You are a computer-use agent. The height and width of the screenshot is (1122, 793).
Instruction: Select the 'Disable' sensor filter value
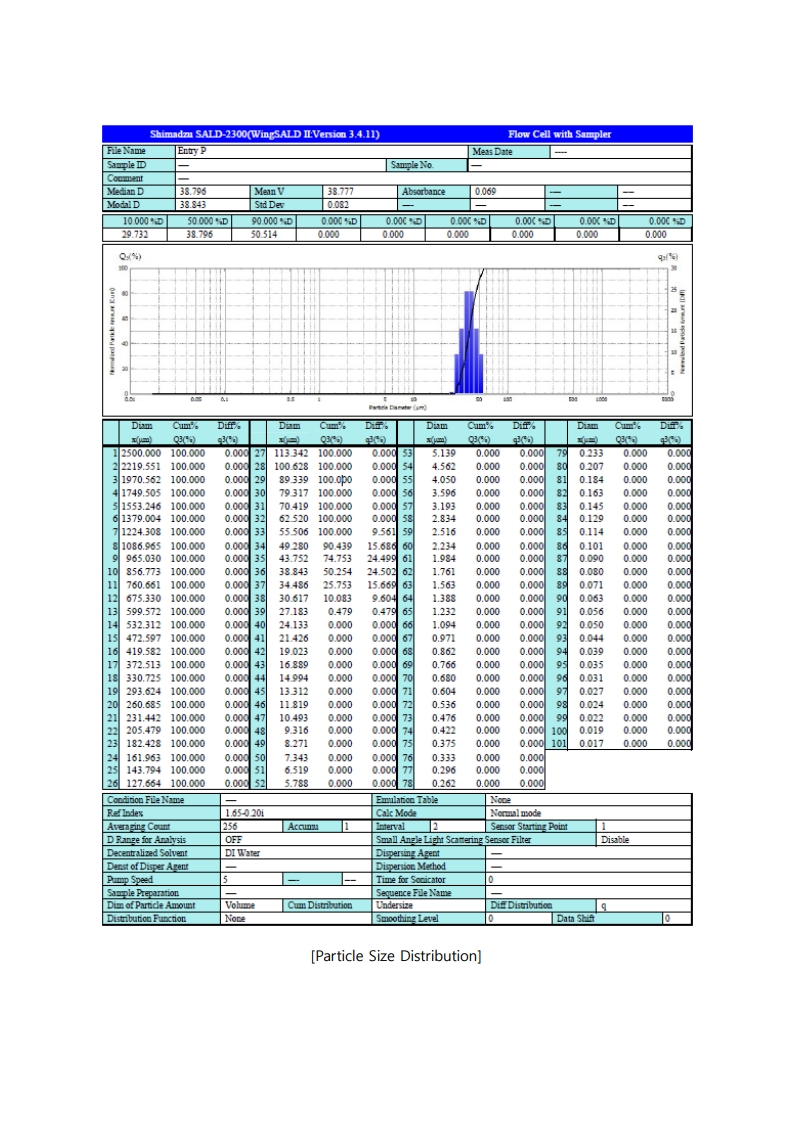(x=615, y=840)
